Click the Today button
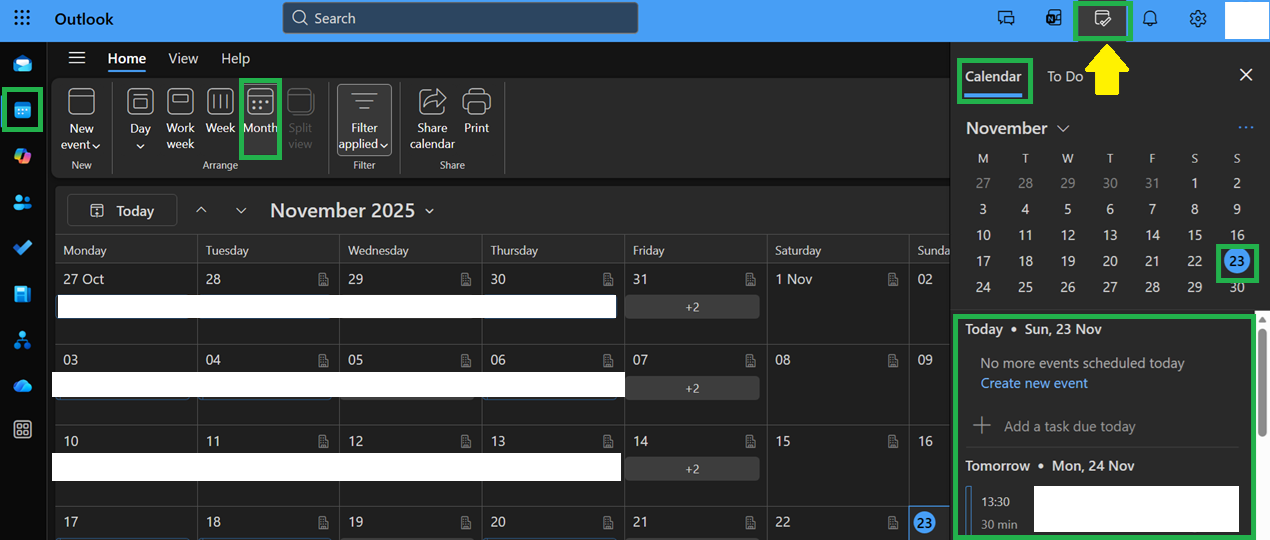This screenshot has width=1270, height=540. 122,210
